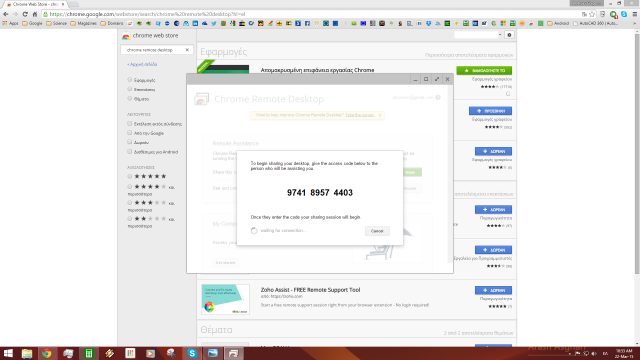Click the browser address bar URL
The image size is (640, 360).
(x=147, y=14)
